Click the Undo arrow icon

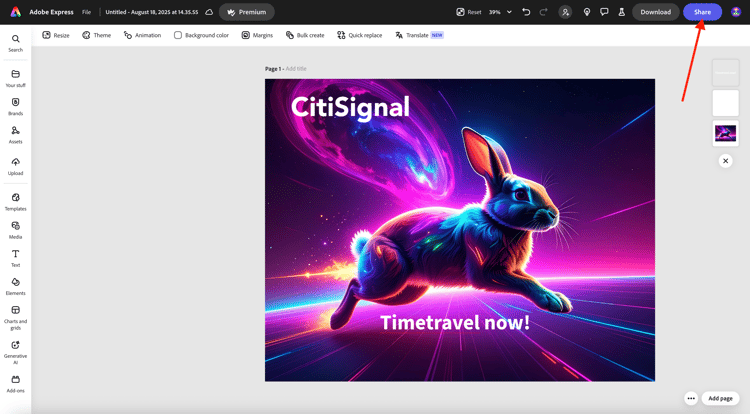tap(526, 12)
